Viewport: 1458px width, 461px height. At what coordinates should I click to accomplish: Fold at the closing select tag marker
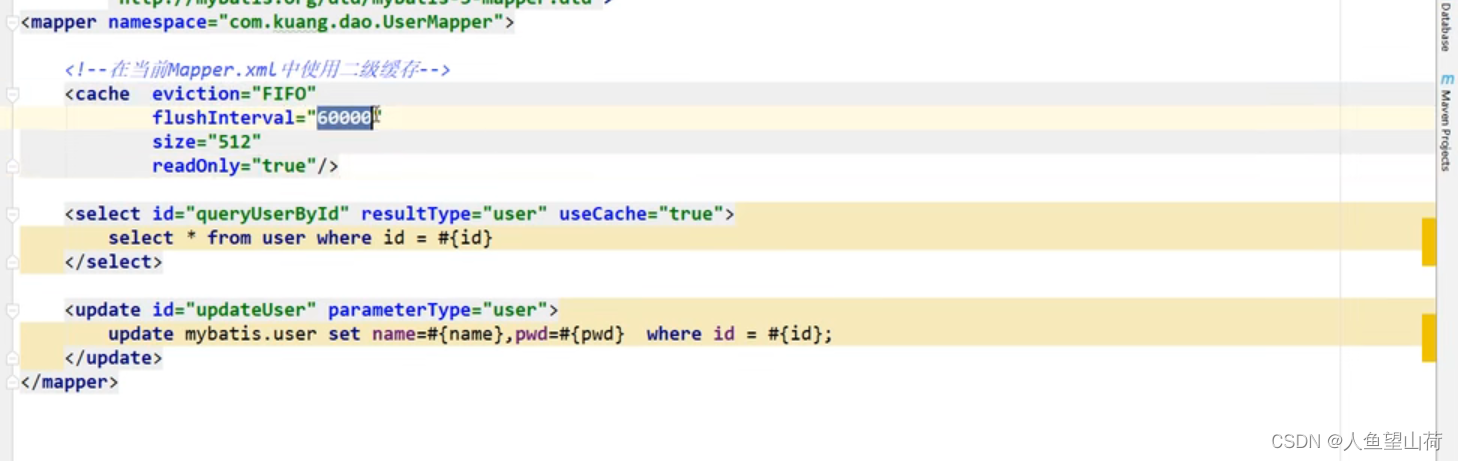point(12,262)
